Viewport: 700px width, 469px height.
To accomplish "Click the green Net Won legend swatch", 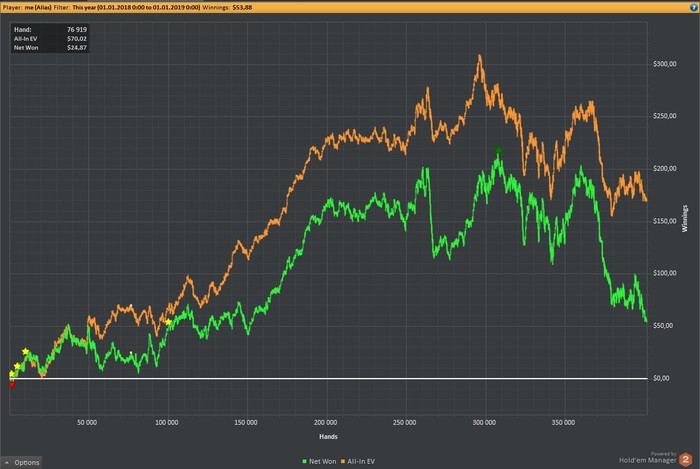I will [304, 461].
